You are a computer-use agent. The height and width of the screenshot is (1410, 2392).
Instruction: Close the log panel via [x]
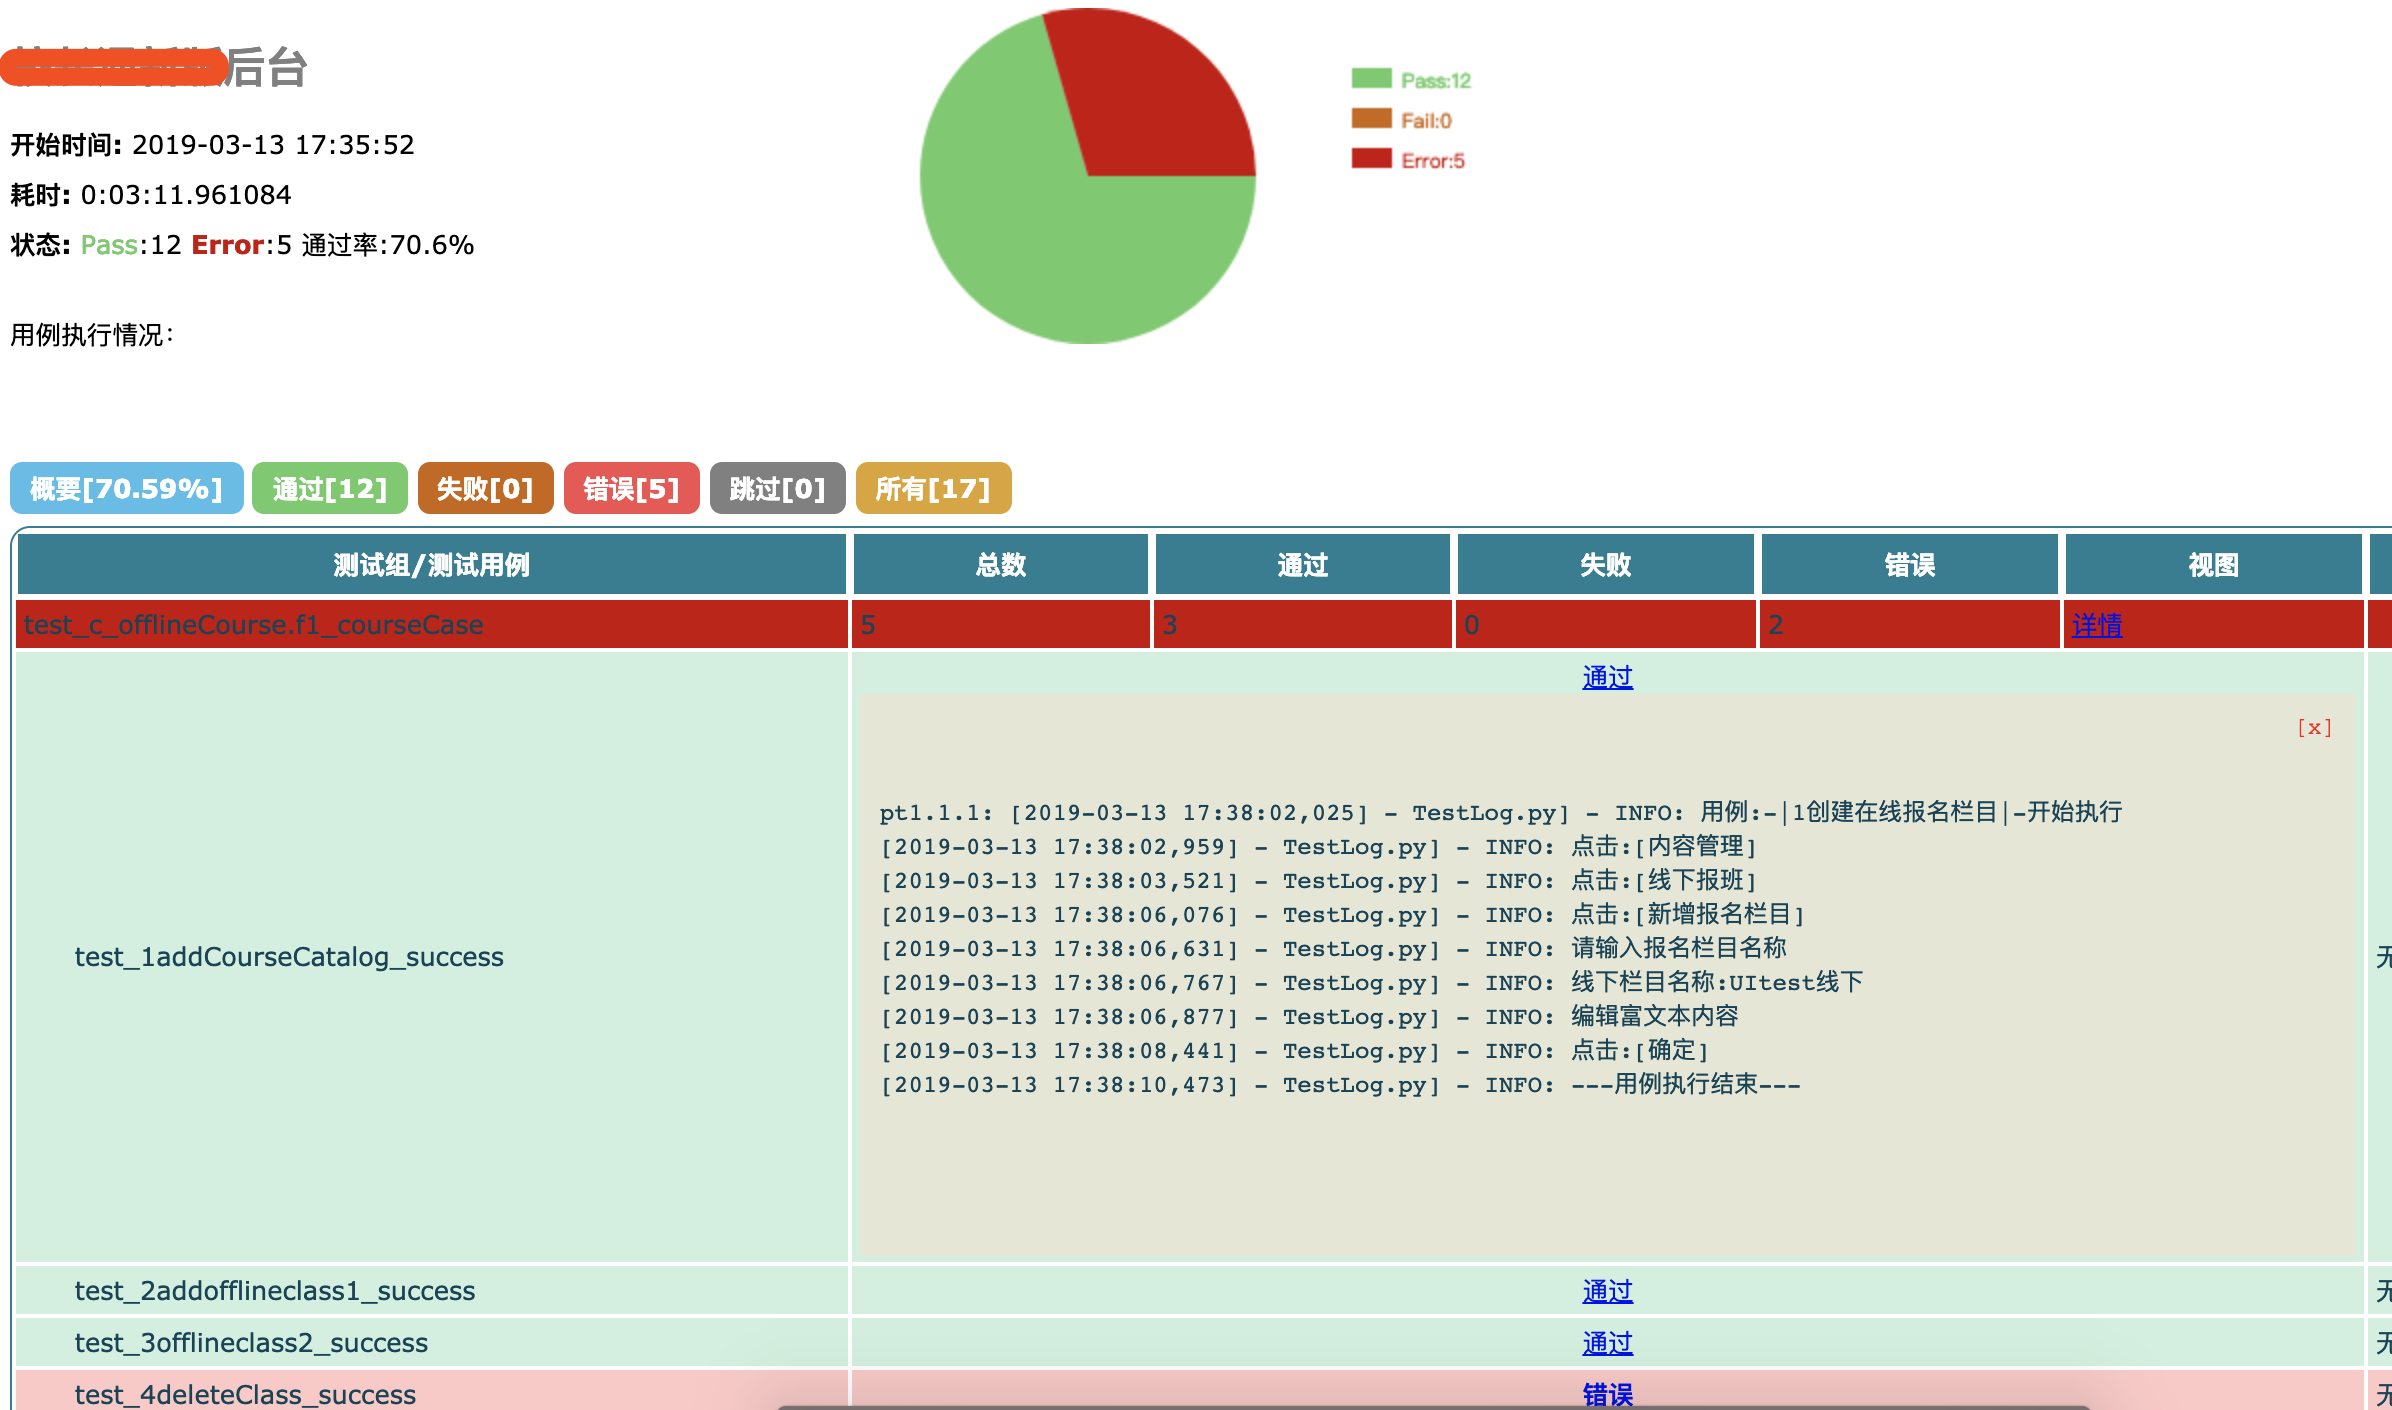tap(2313, 728)
